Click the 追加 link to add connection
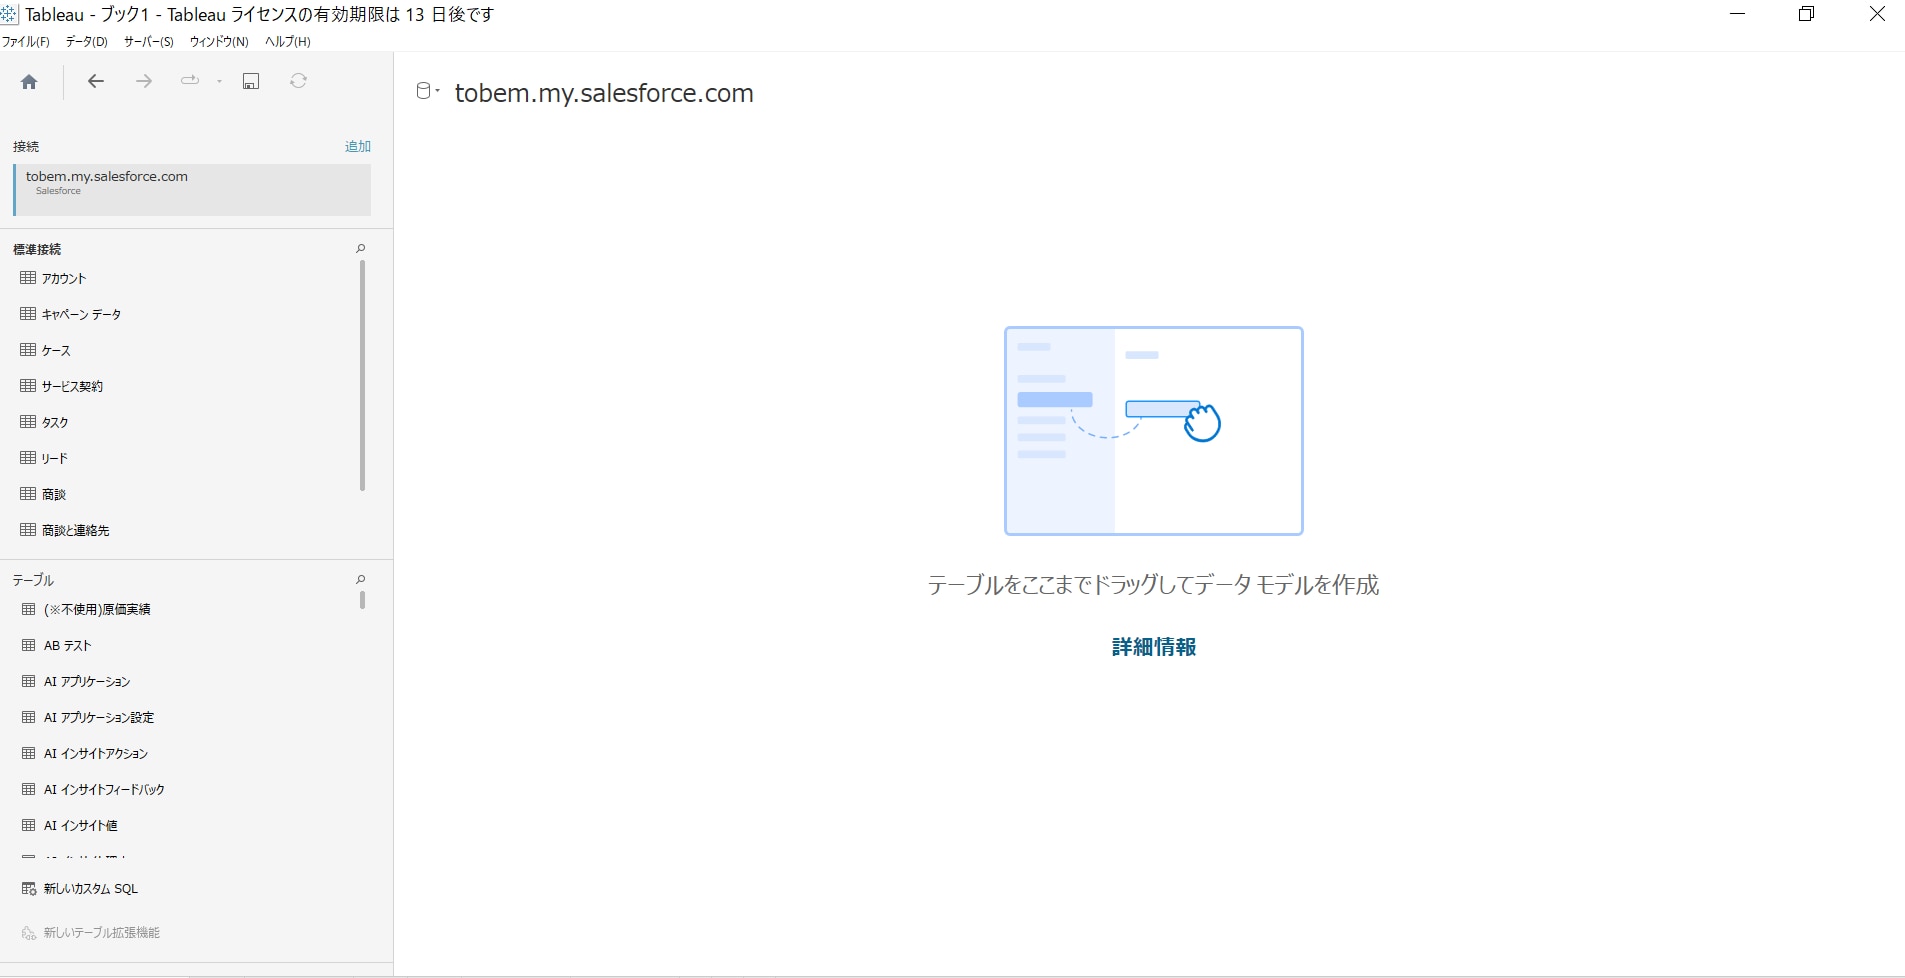 pyautogui.click(x=357, y=147)
